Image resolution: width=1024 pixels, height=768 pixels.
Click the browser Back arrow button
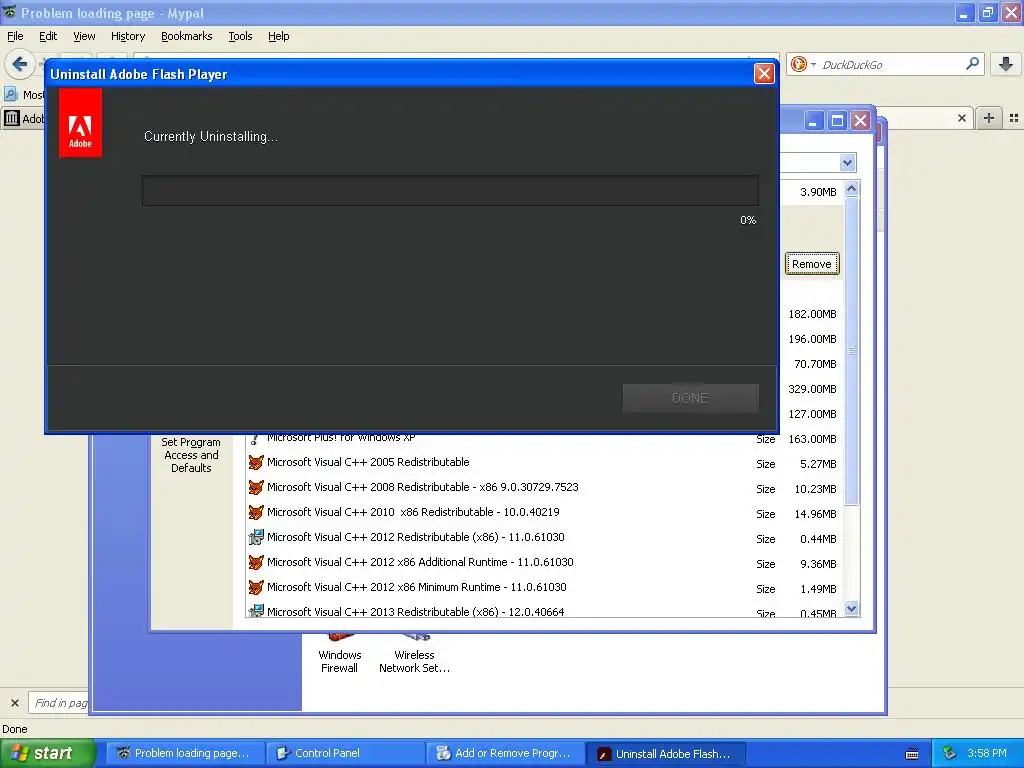click(x=20, y=64)
